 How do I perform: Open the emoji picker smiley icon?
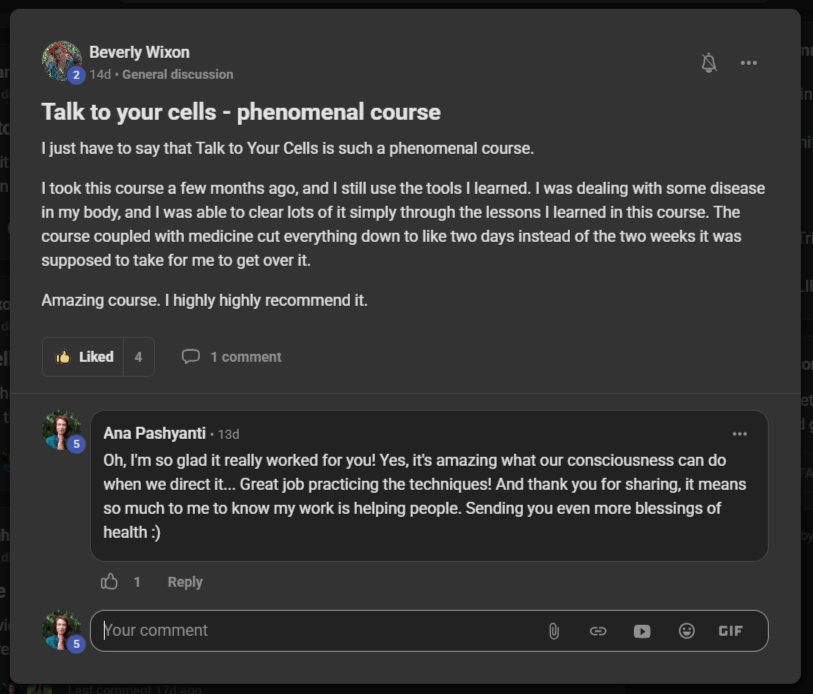(x=686, y=631)
